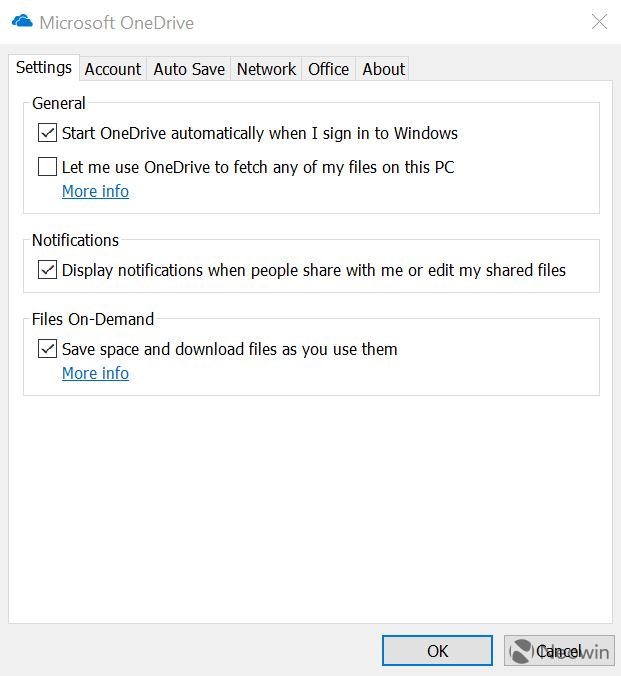Switch to the Account tab
Screen dimensions: 621x676
click(113, 69)
